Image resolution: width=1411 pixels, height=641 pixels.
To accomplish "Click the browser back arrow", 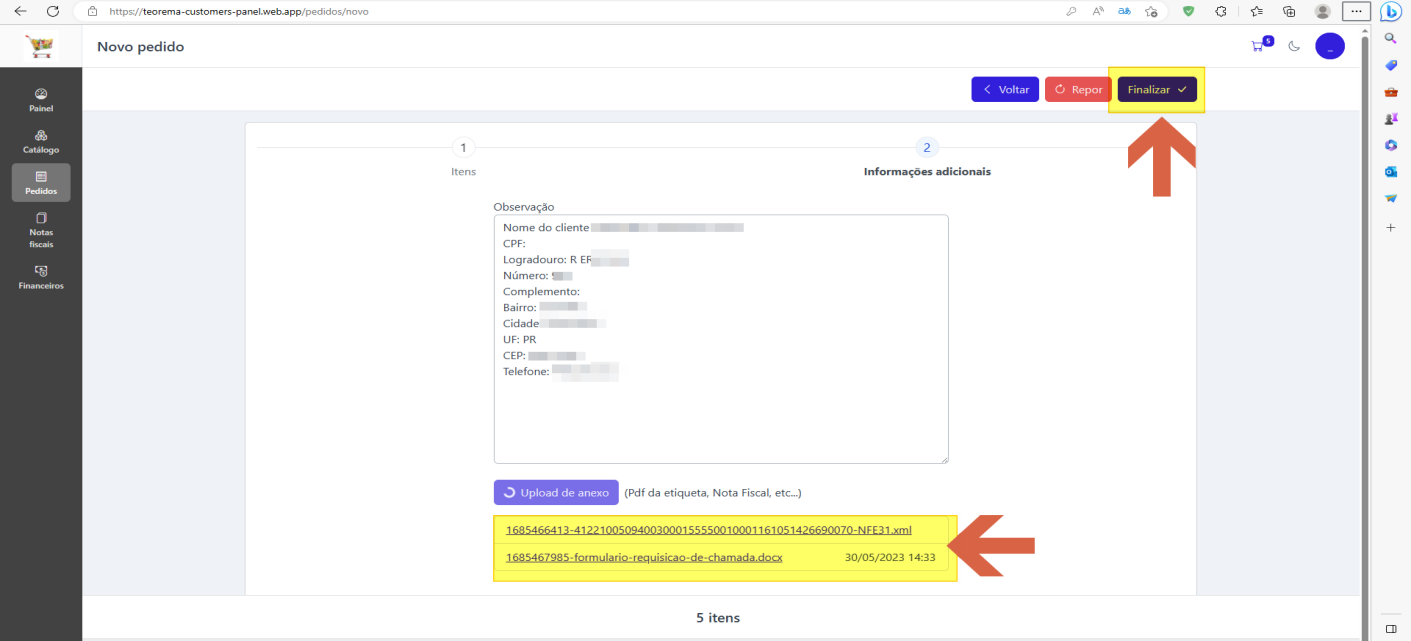I will pos(20,11).
